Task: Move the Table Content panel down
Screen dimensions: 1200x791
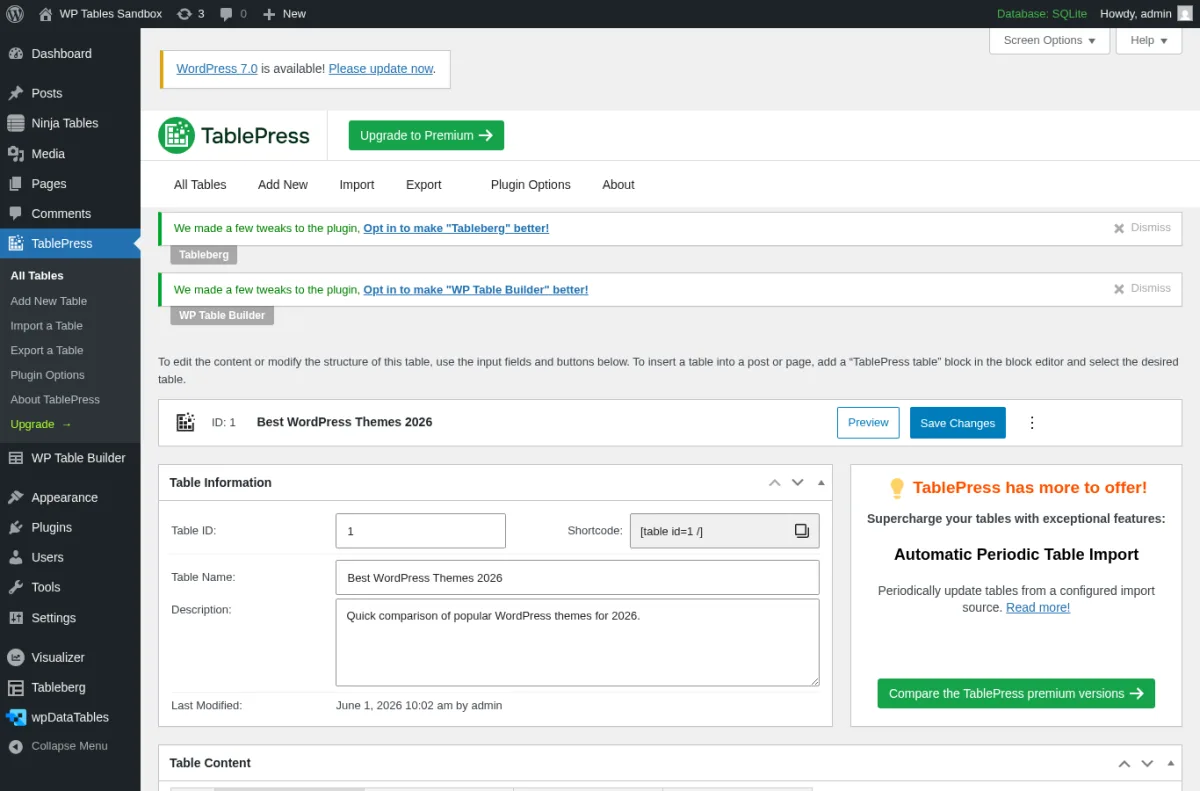Action: 1147,763
